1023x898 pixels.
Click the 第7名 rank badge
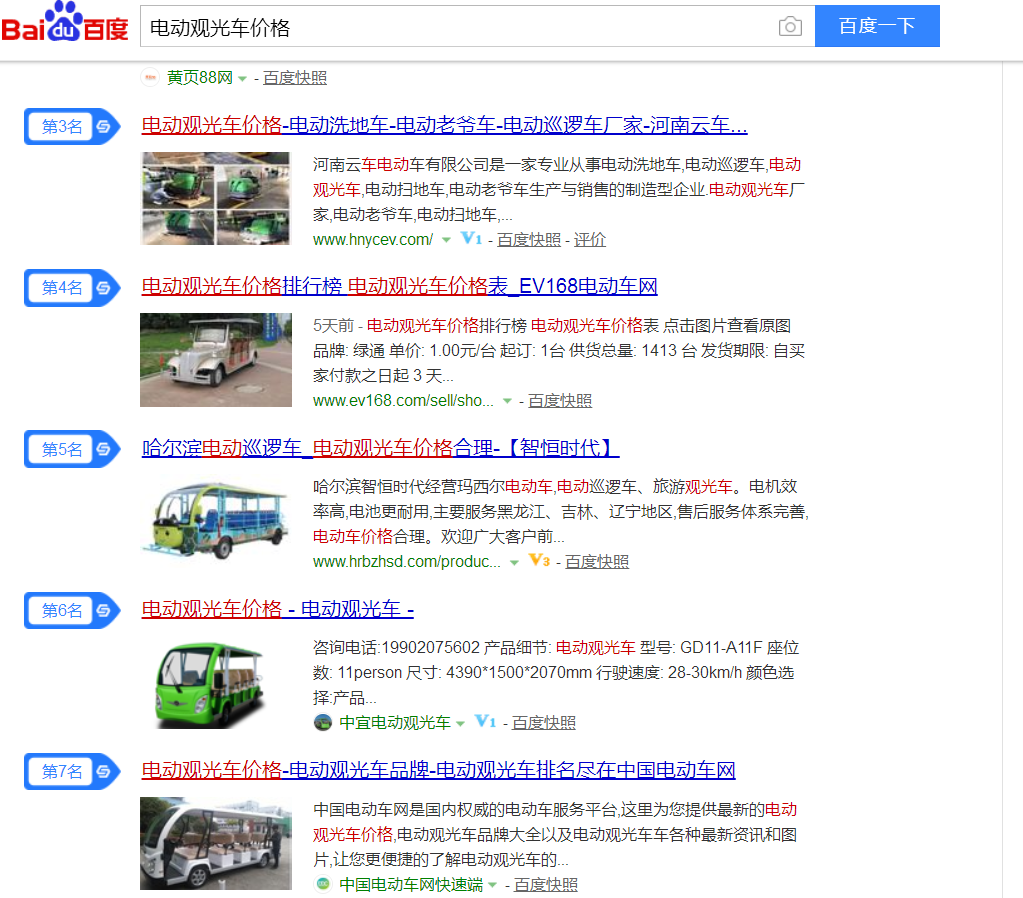pyautogui.click(x=72, y=771)
